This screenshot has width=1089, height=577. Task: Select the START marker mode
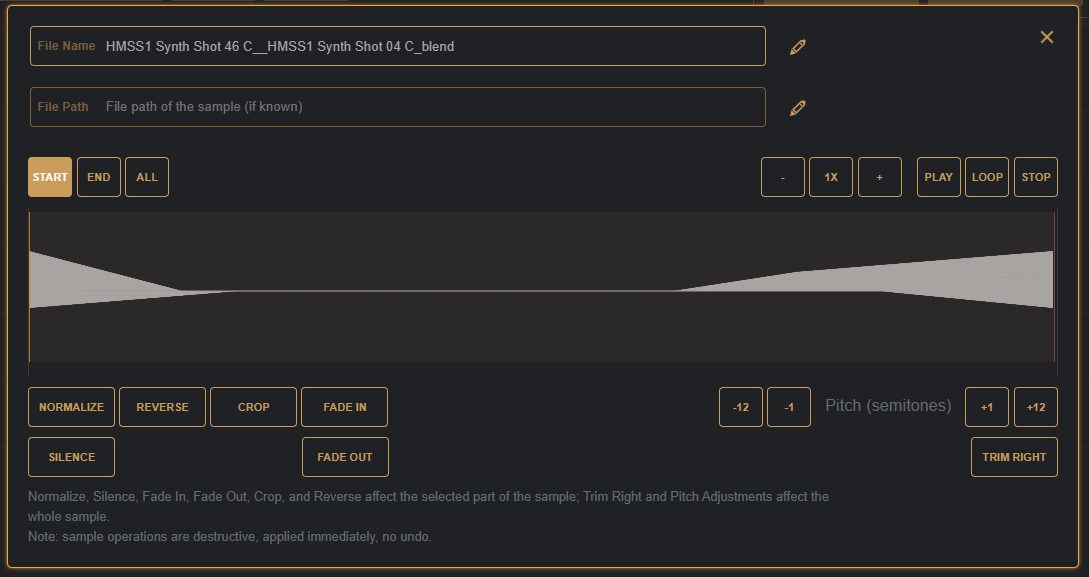pos(50,177)
